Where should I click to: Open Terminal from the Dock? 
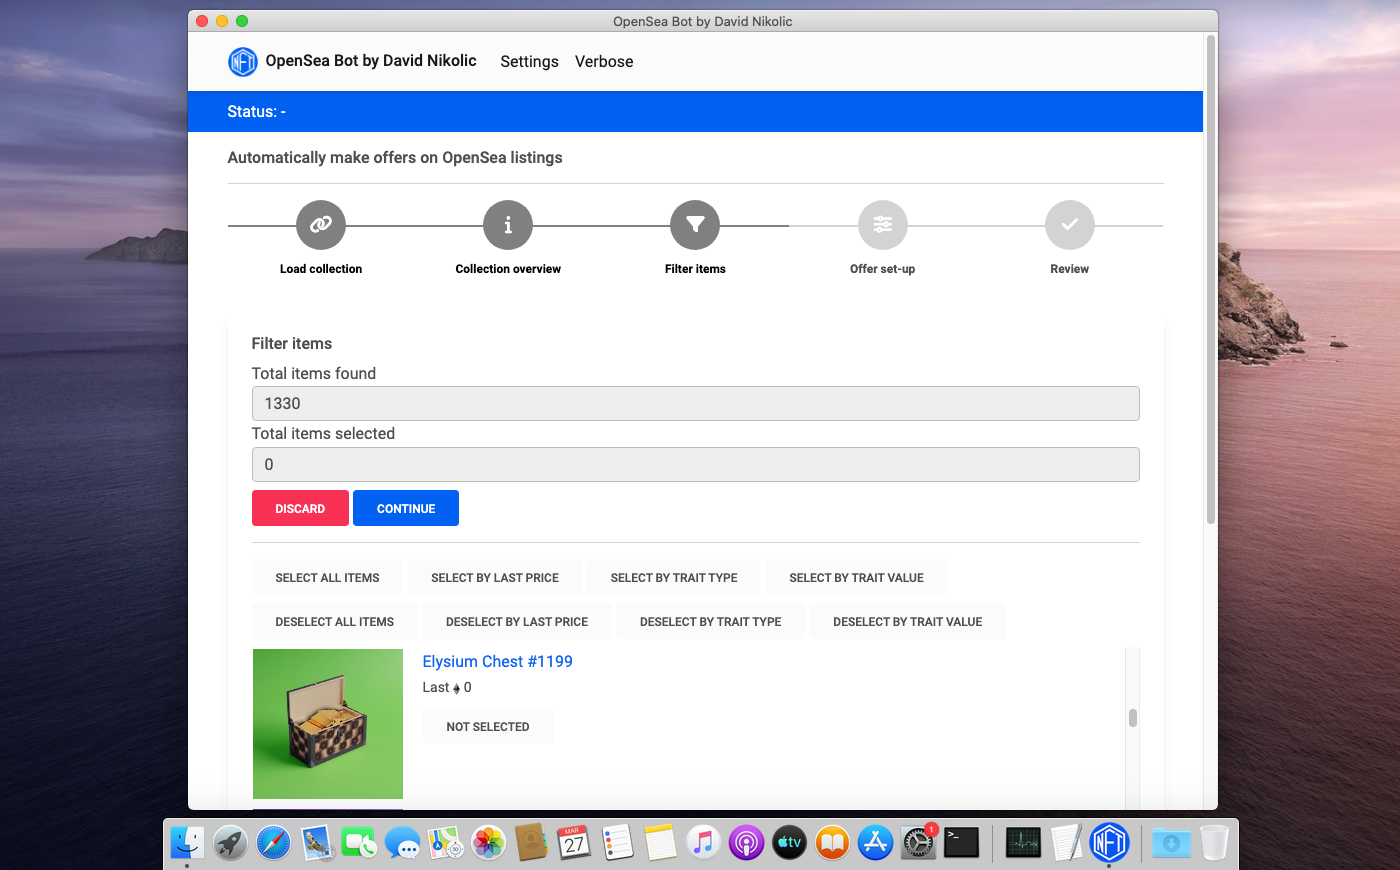pos(961,843)
